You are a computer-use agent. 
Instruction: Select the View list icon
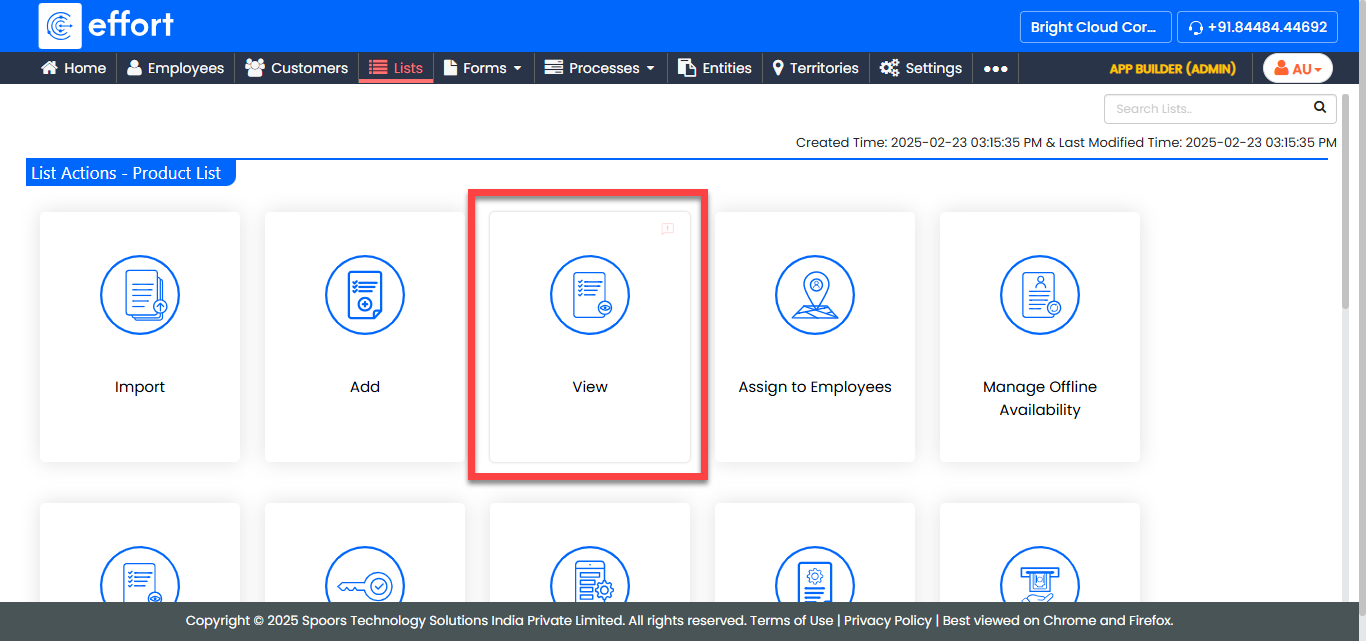coord(590,295)
